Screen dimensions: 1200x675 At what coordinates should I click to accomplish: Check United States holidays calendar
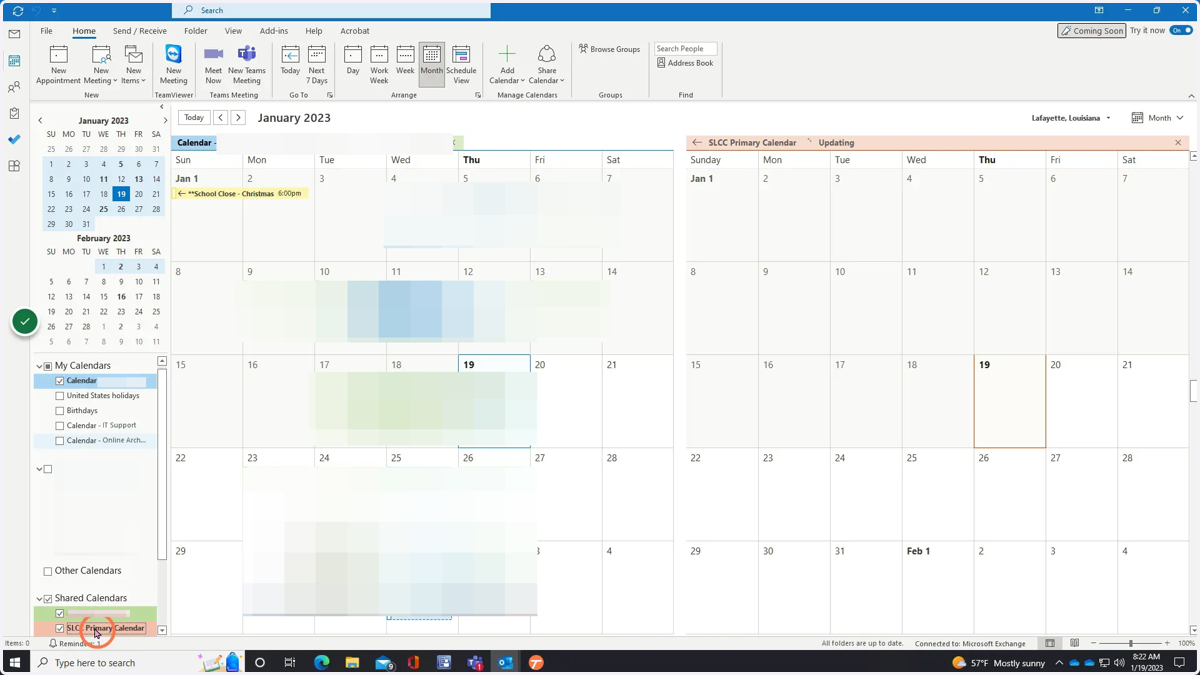coord(60,396)
